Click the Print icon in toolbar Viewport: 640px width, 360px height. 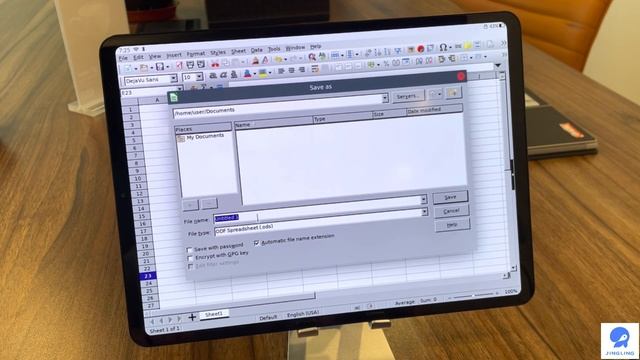click(x=190, y=64)
